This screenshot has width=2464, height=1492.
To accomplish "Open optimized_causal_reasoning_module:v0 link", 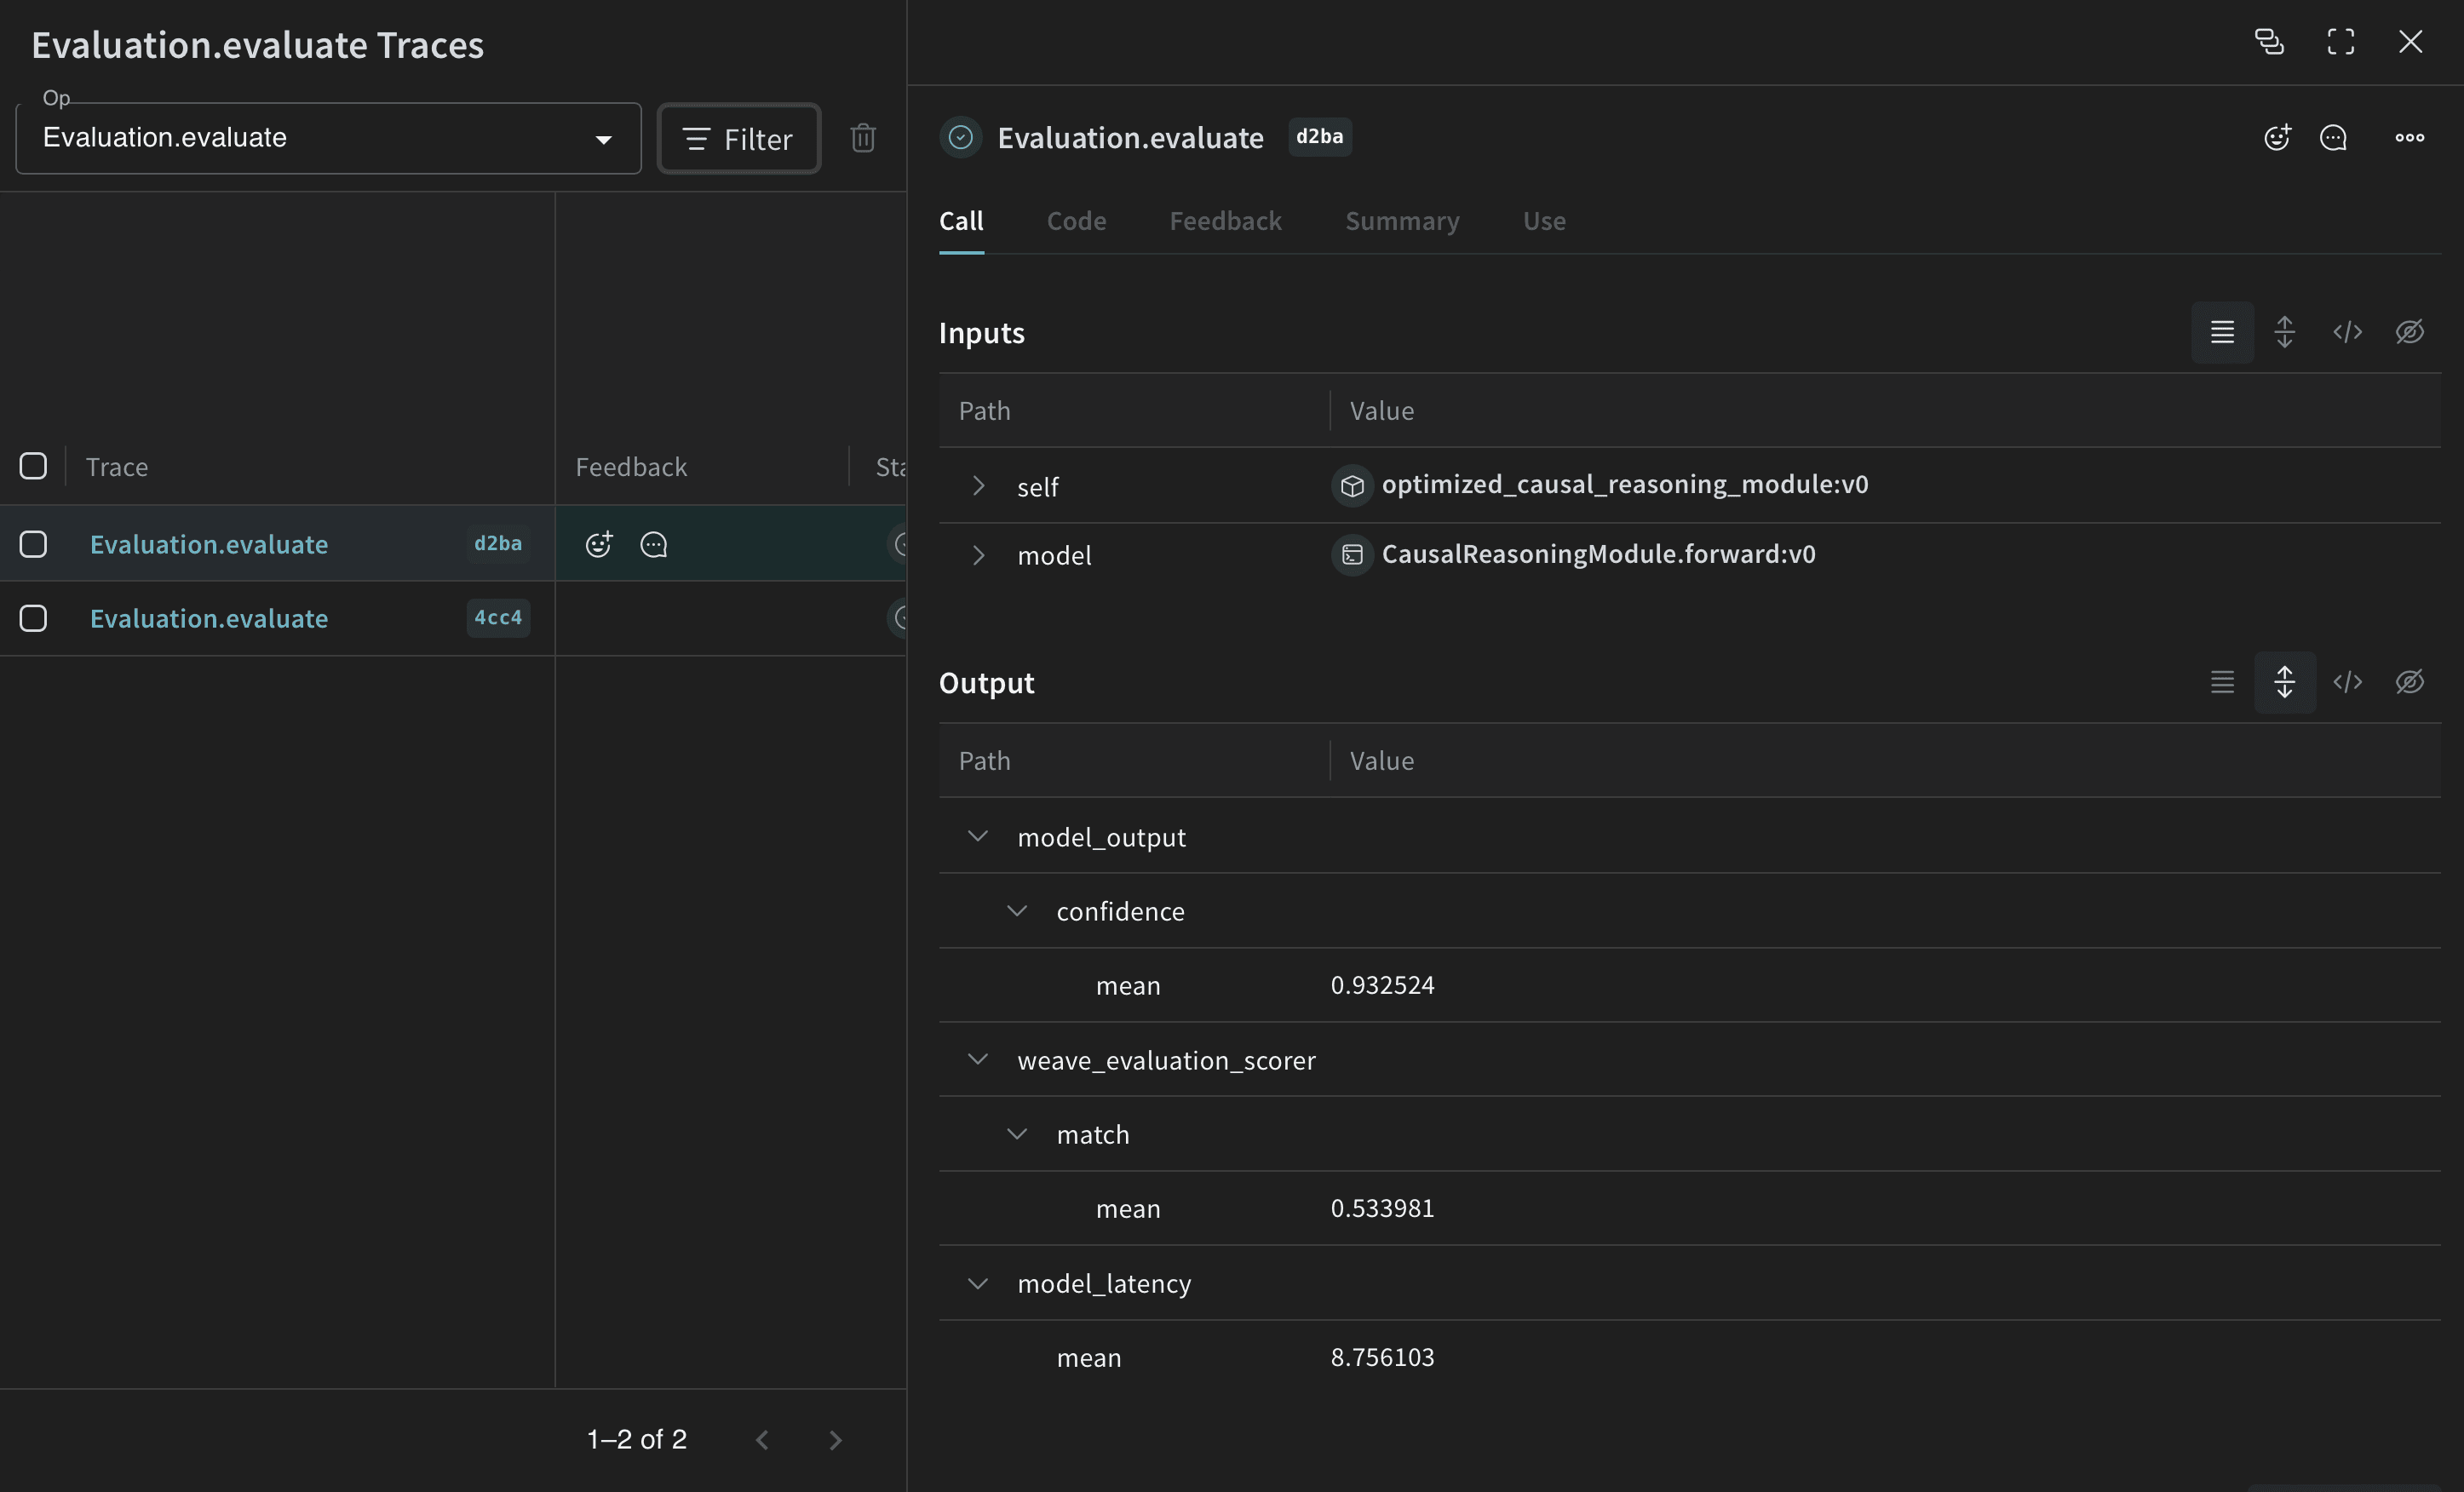I will (x=1624, y=484).
